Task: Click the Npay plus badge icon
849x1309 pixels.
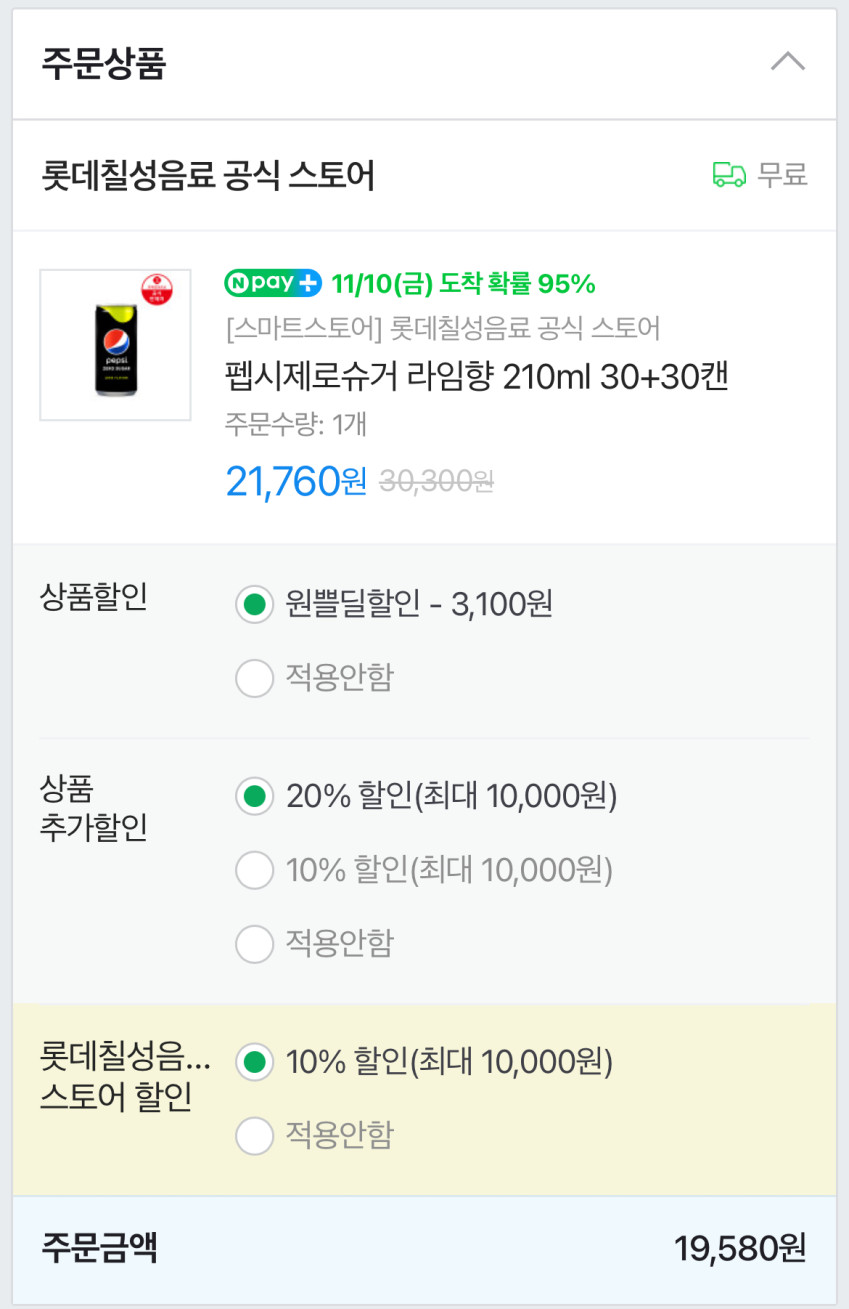Action: pyautogui.click(x=273, y=283)
